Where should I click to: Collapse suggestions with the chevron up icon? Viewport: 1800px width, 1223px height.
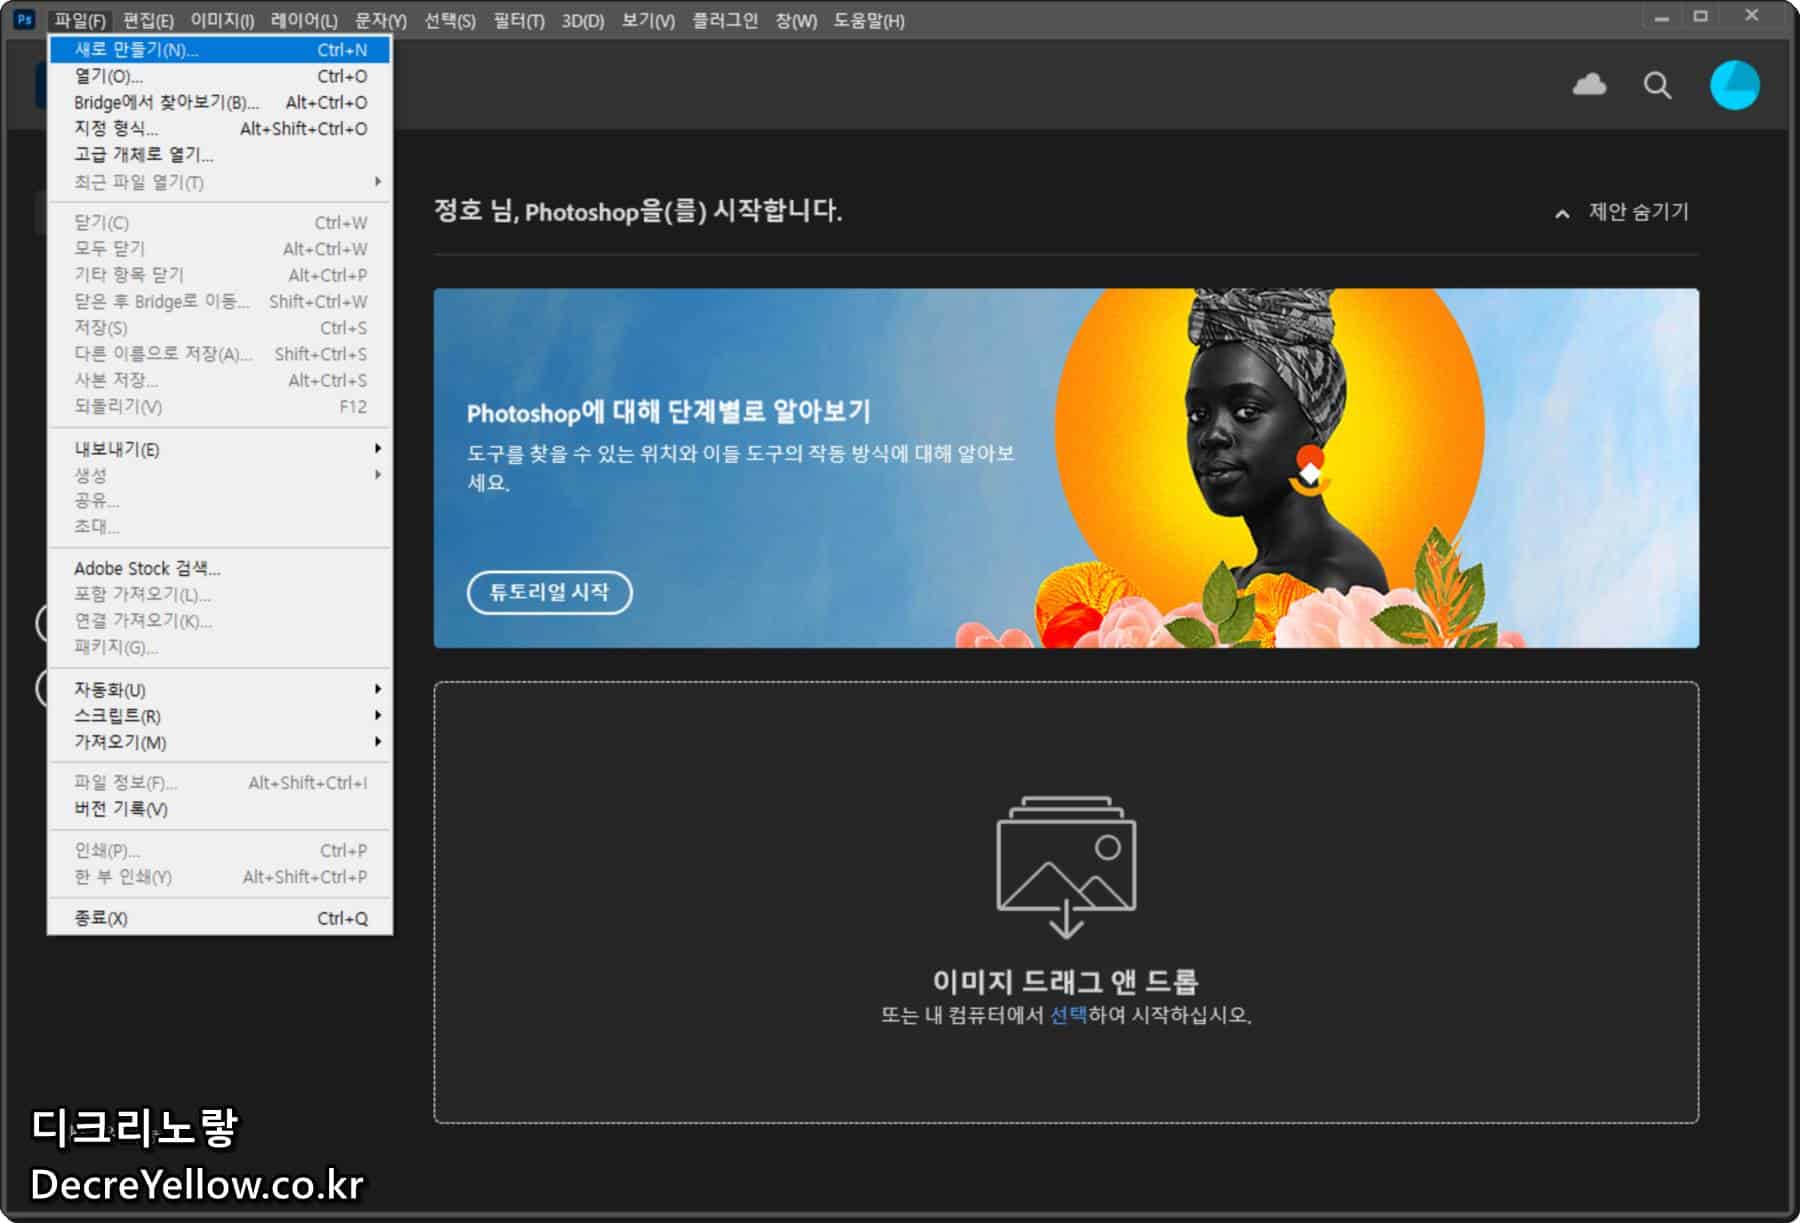coord(1561,213)
